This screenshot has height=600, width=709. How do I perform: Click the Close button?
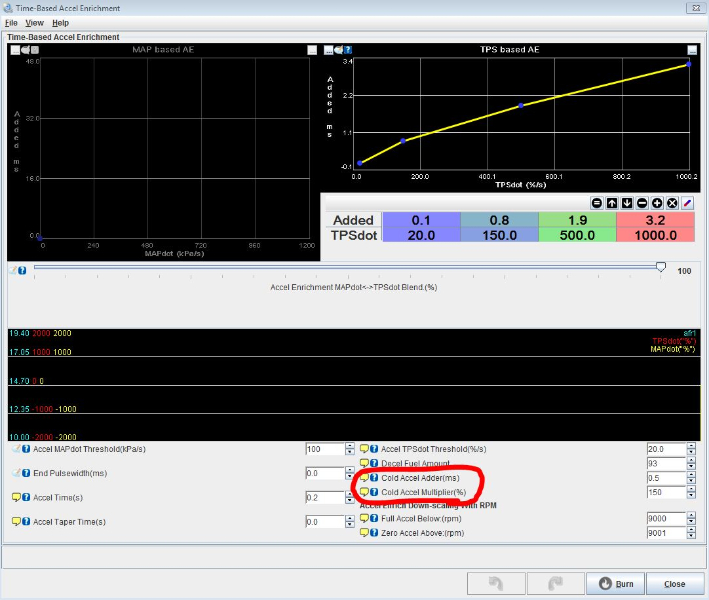point(674,583)
